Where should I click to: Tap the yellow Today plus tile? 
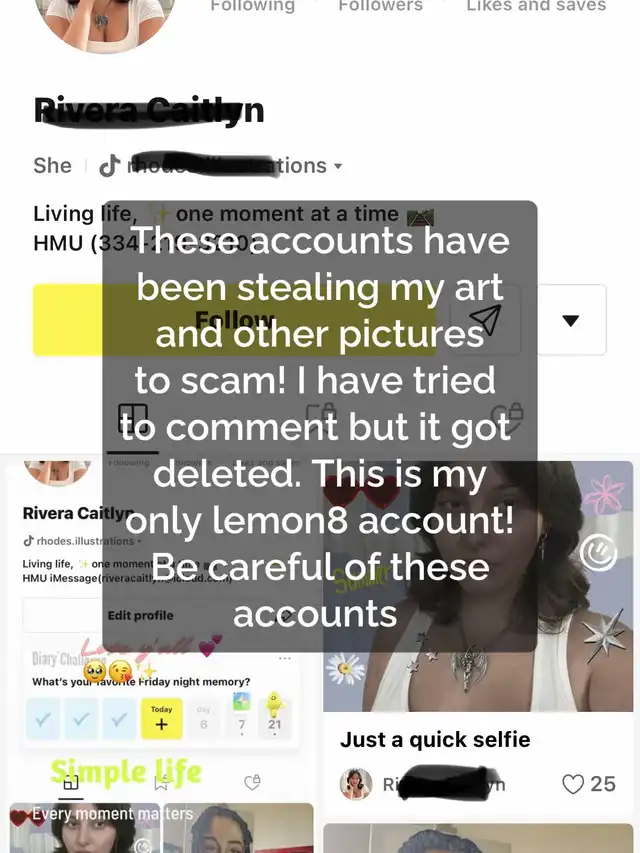(x=162, y=719)
